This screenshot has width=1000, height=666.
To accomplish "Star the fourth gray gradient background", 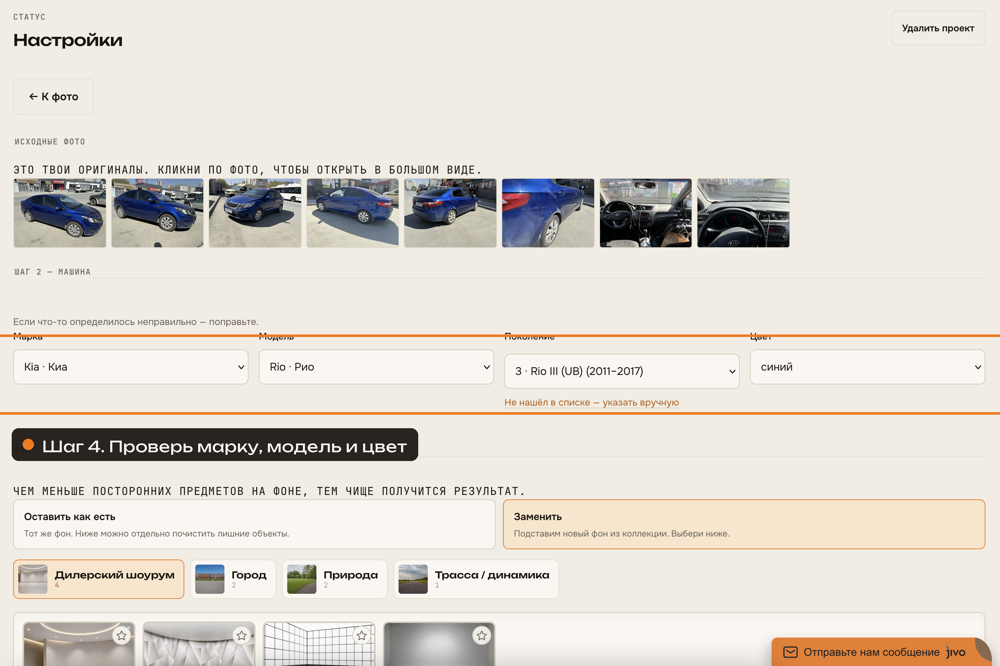I will pyautogui.click(x=482, y=635).
